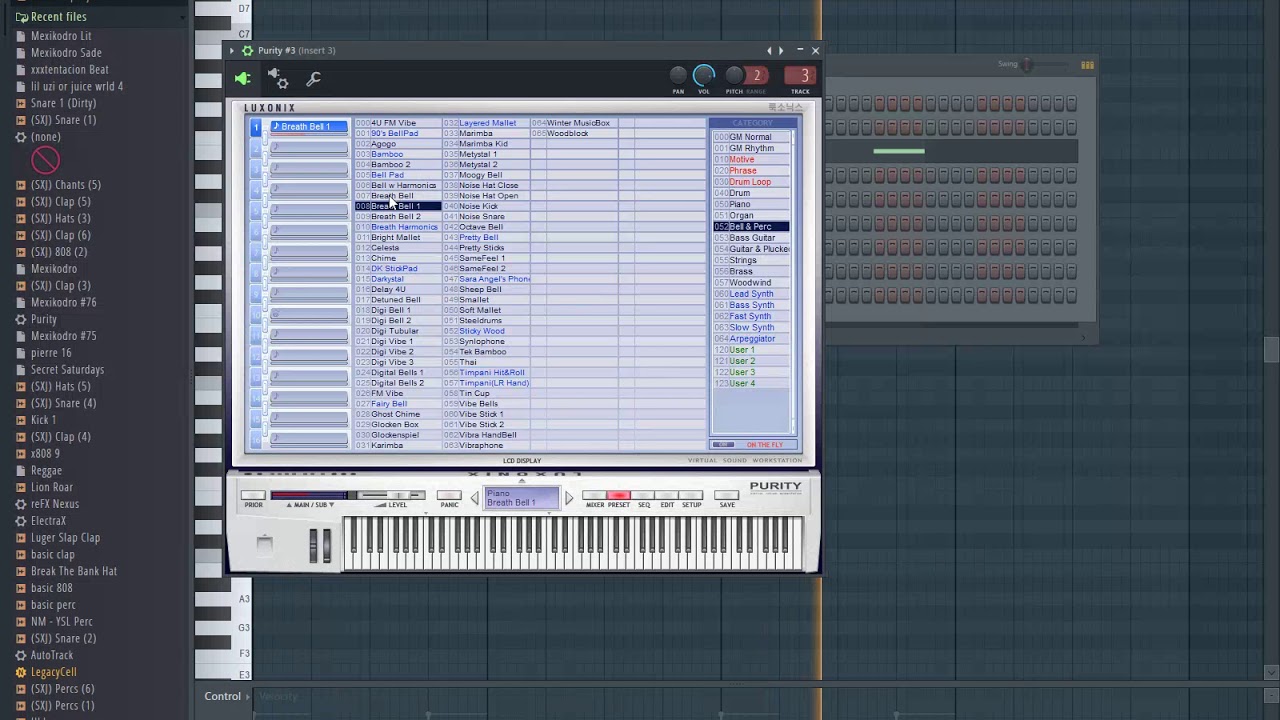1280x720 pixels.
Task: Open the Purity #3 plugin options arrow
Action: coord(232,50)
